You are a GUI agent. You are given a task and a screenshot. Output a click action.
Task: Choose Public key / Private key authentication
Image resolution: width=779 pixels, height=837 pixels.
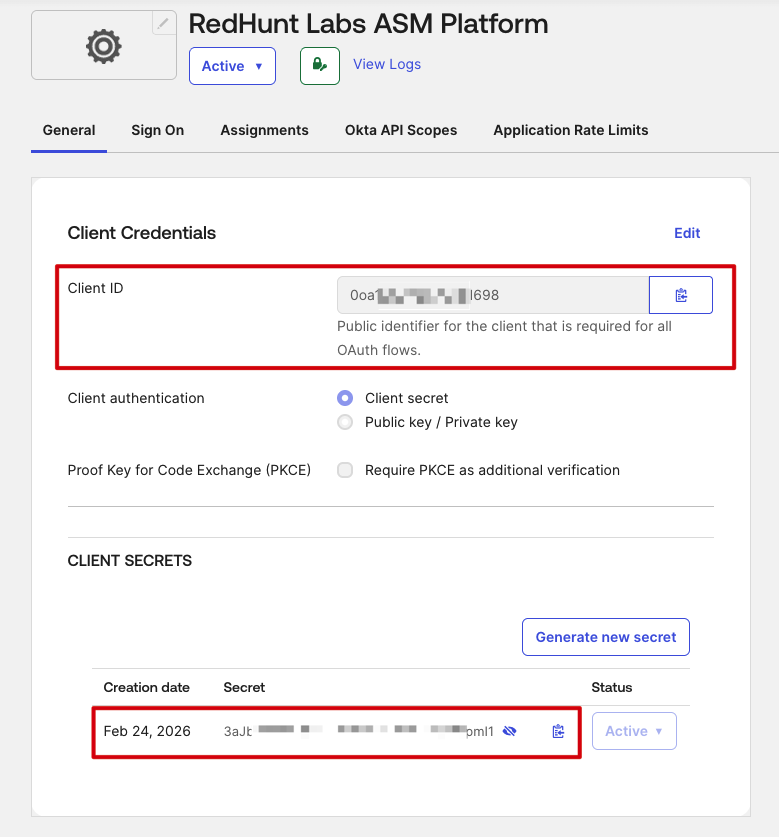pyautogui.click(x=345, y=422)
